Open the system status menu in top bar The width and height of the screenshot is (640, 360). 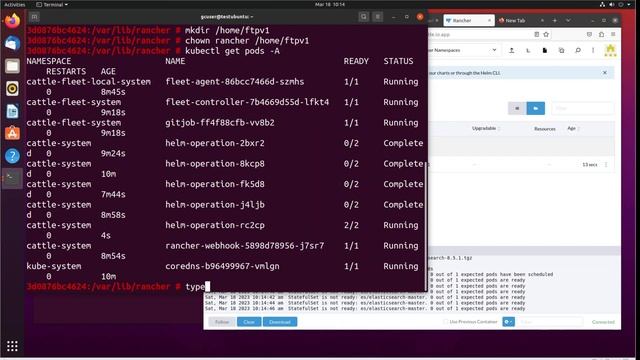tap(615, 4)
